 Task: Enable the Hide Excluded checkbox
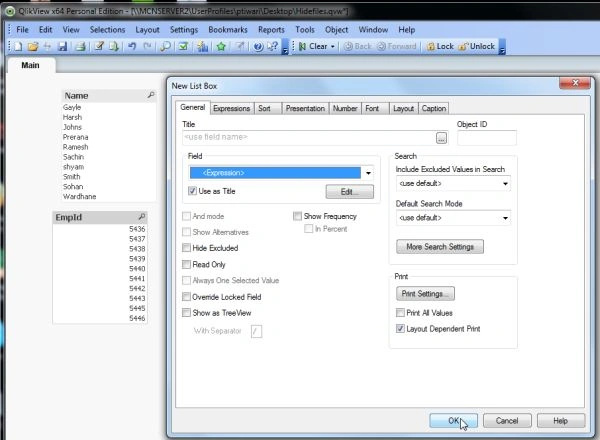tap(186, 248)
